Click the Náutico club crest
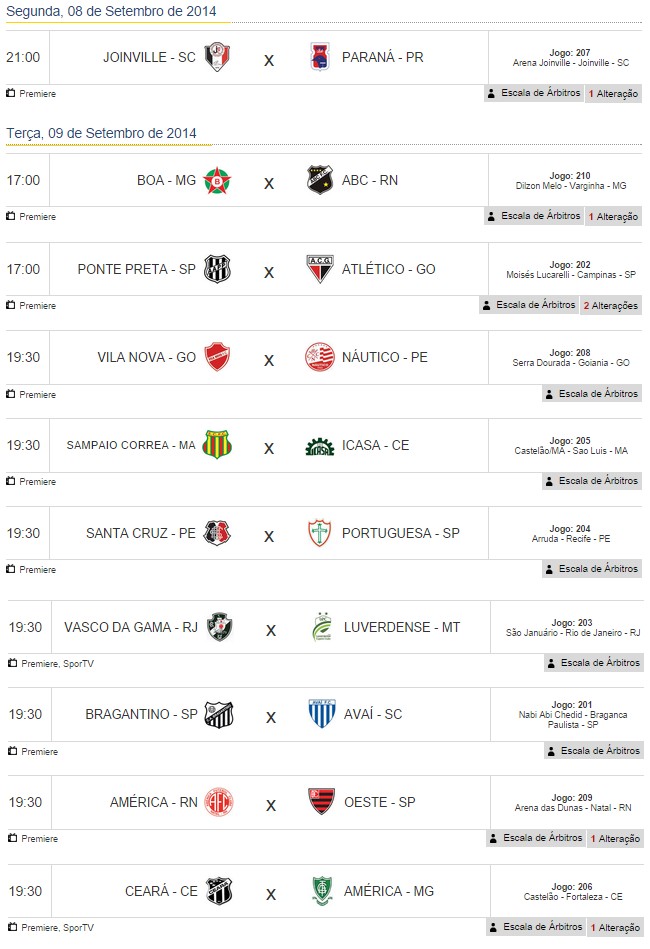This screenshot has height=949, width=650. click(x=319, y=357)
